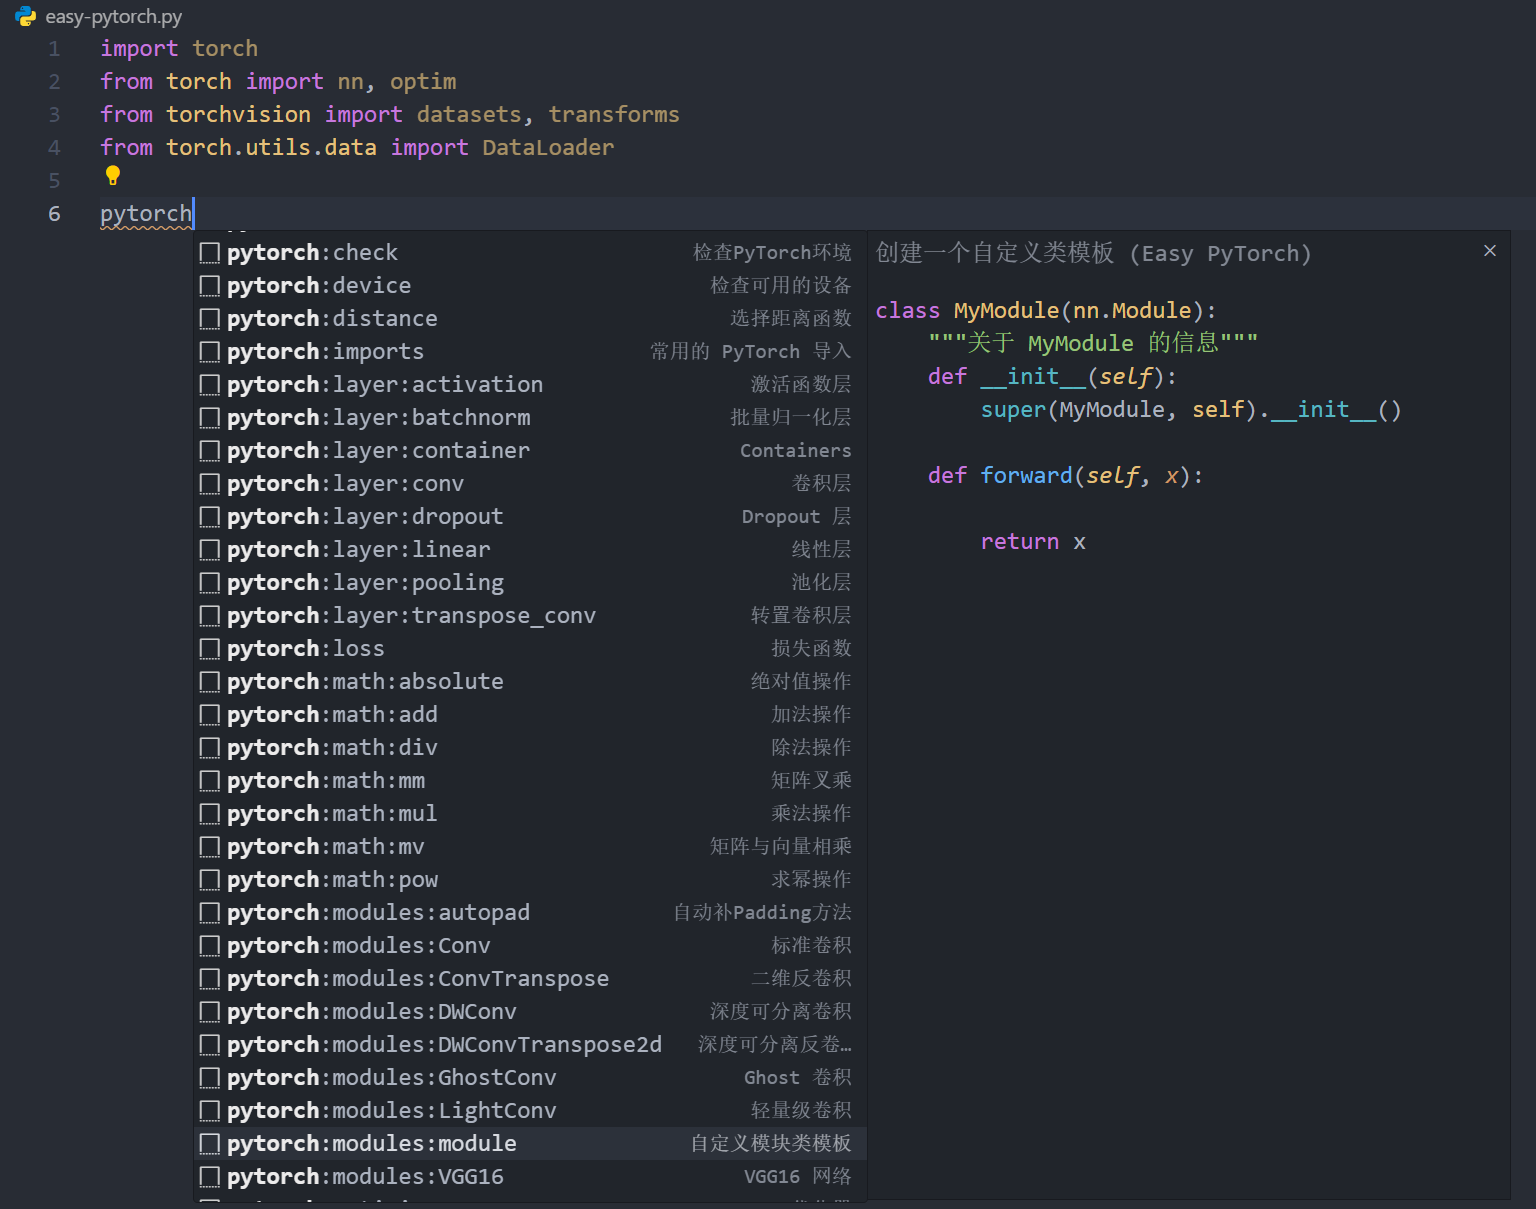Click the snippet icon beside pytorch:loss
Image resolution: width=1536 pixels, height=1209 pixels.
210,649
